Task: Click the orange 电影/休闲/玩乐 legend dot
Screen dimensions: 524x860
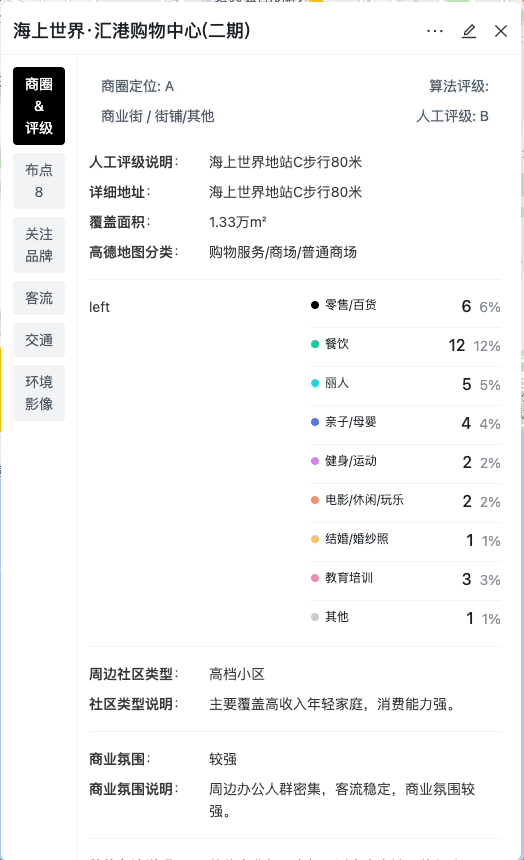Action: tap(315, 500)
